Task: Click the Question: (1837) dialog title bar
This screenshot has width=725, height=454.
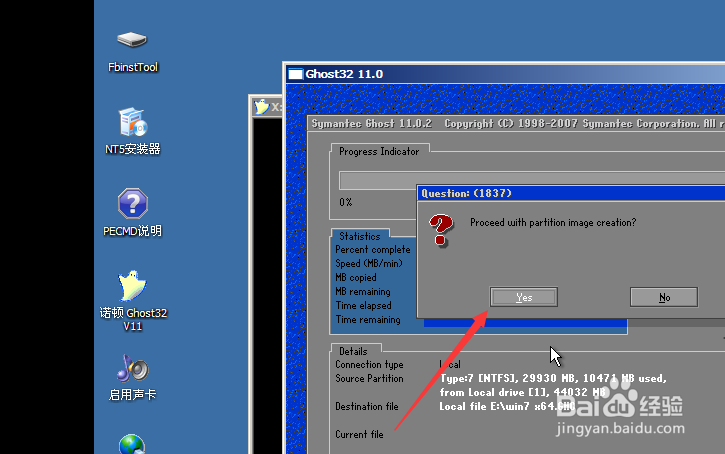Action: click(x=571, y=193)
